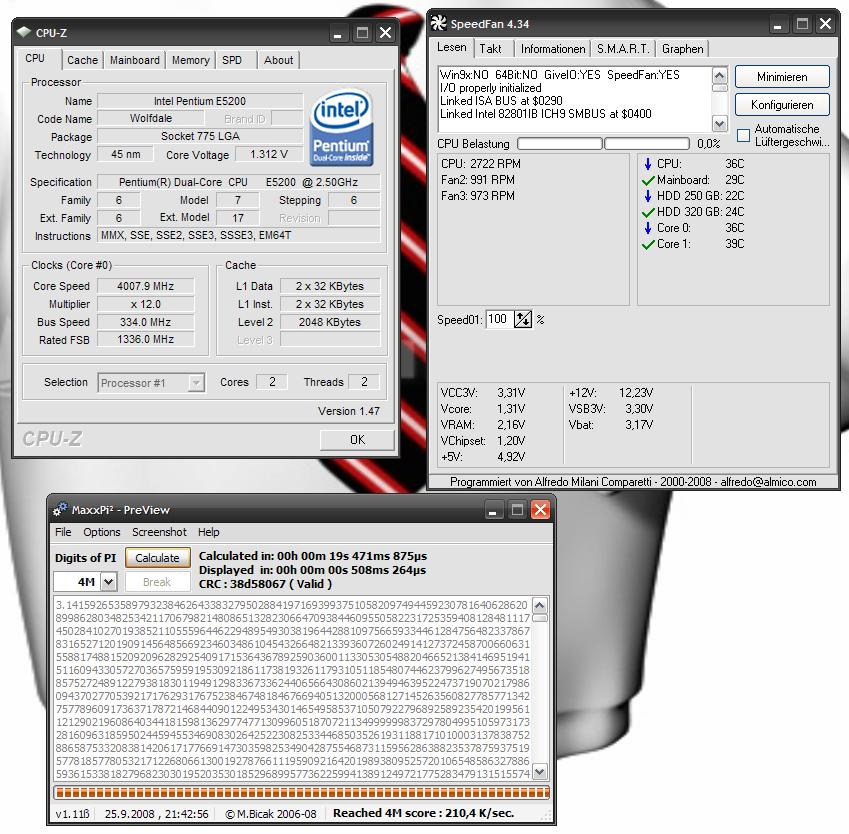Click the Konfigurieren button in SpeedFan

coord(782,105)
